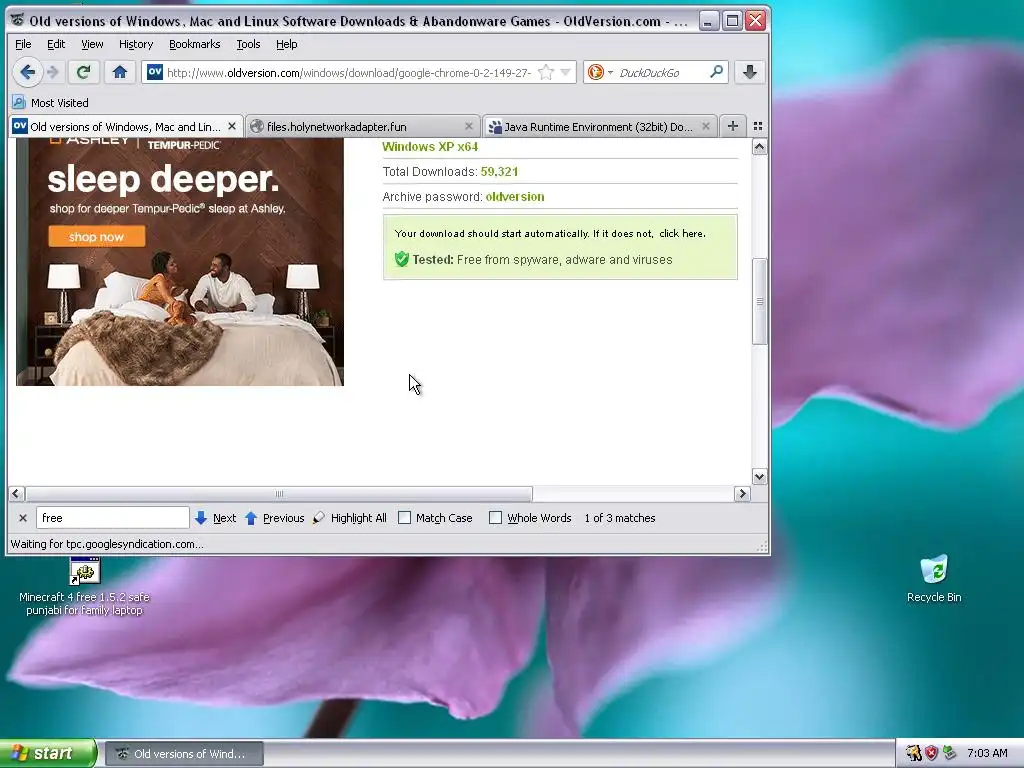Image resolution: width=1024 pixels, height=768 pixels.
Task: Click the Old versions taskbar button
Action: point(184,754)
